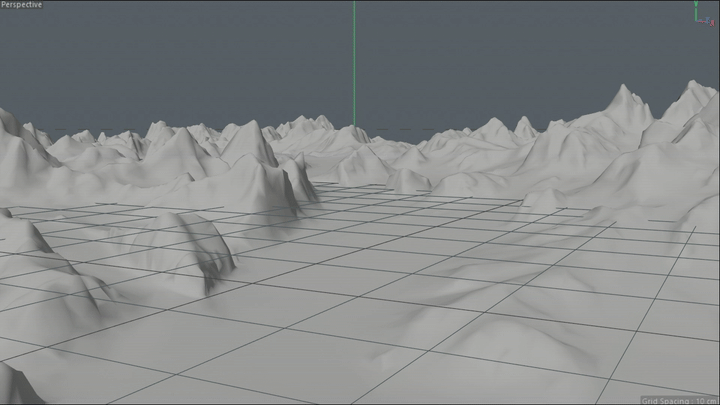Select the green world Y axis line
Image resolution: width=720 pixels, height=405 pixels.
pos(354,63)
